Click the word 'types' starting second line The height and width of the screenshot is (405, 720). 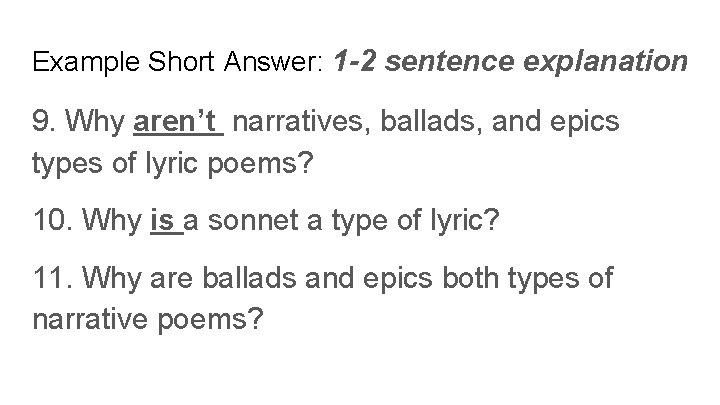pos(67,164)
